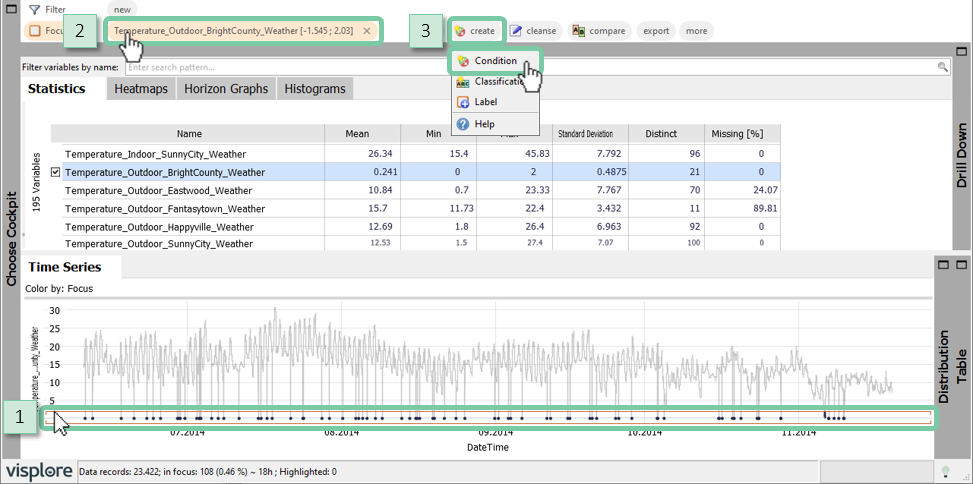The image size is (973, 484).
Task: Click the Label icon in create menu
Action: pos(463,102)
